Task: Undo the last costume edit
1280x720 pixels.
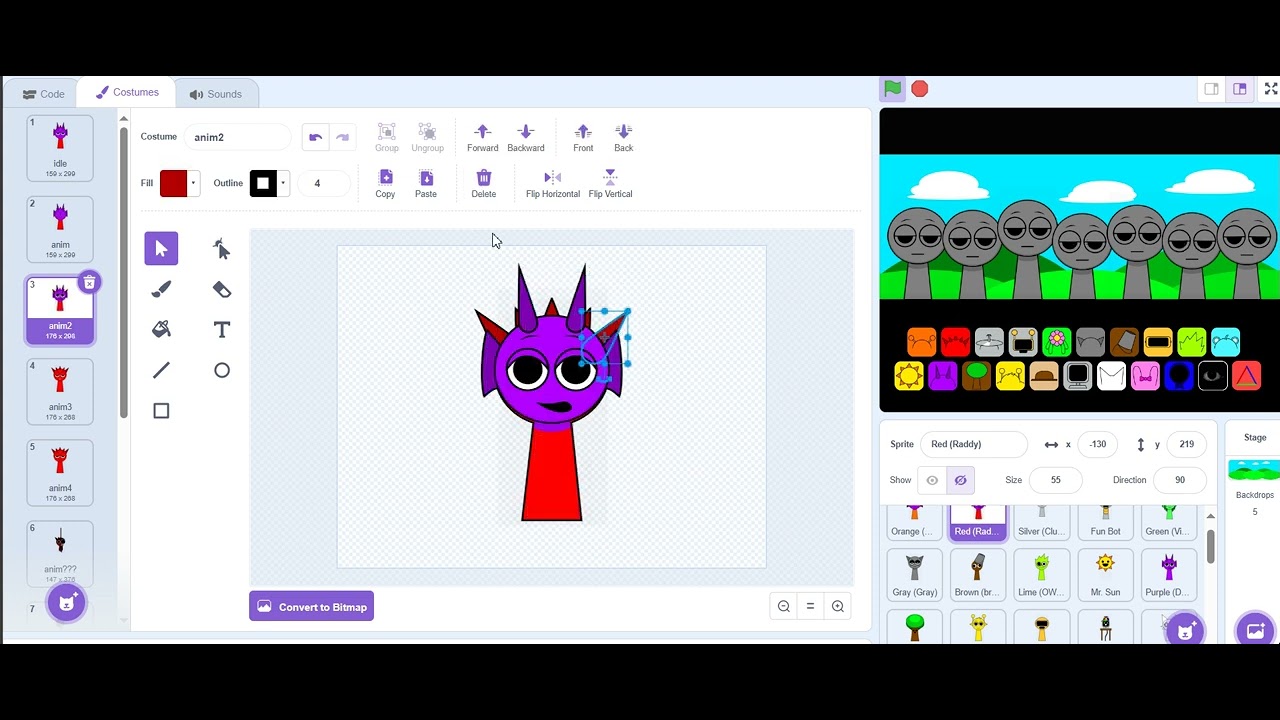Action: click(x=315, y=137)
